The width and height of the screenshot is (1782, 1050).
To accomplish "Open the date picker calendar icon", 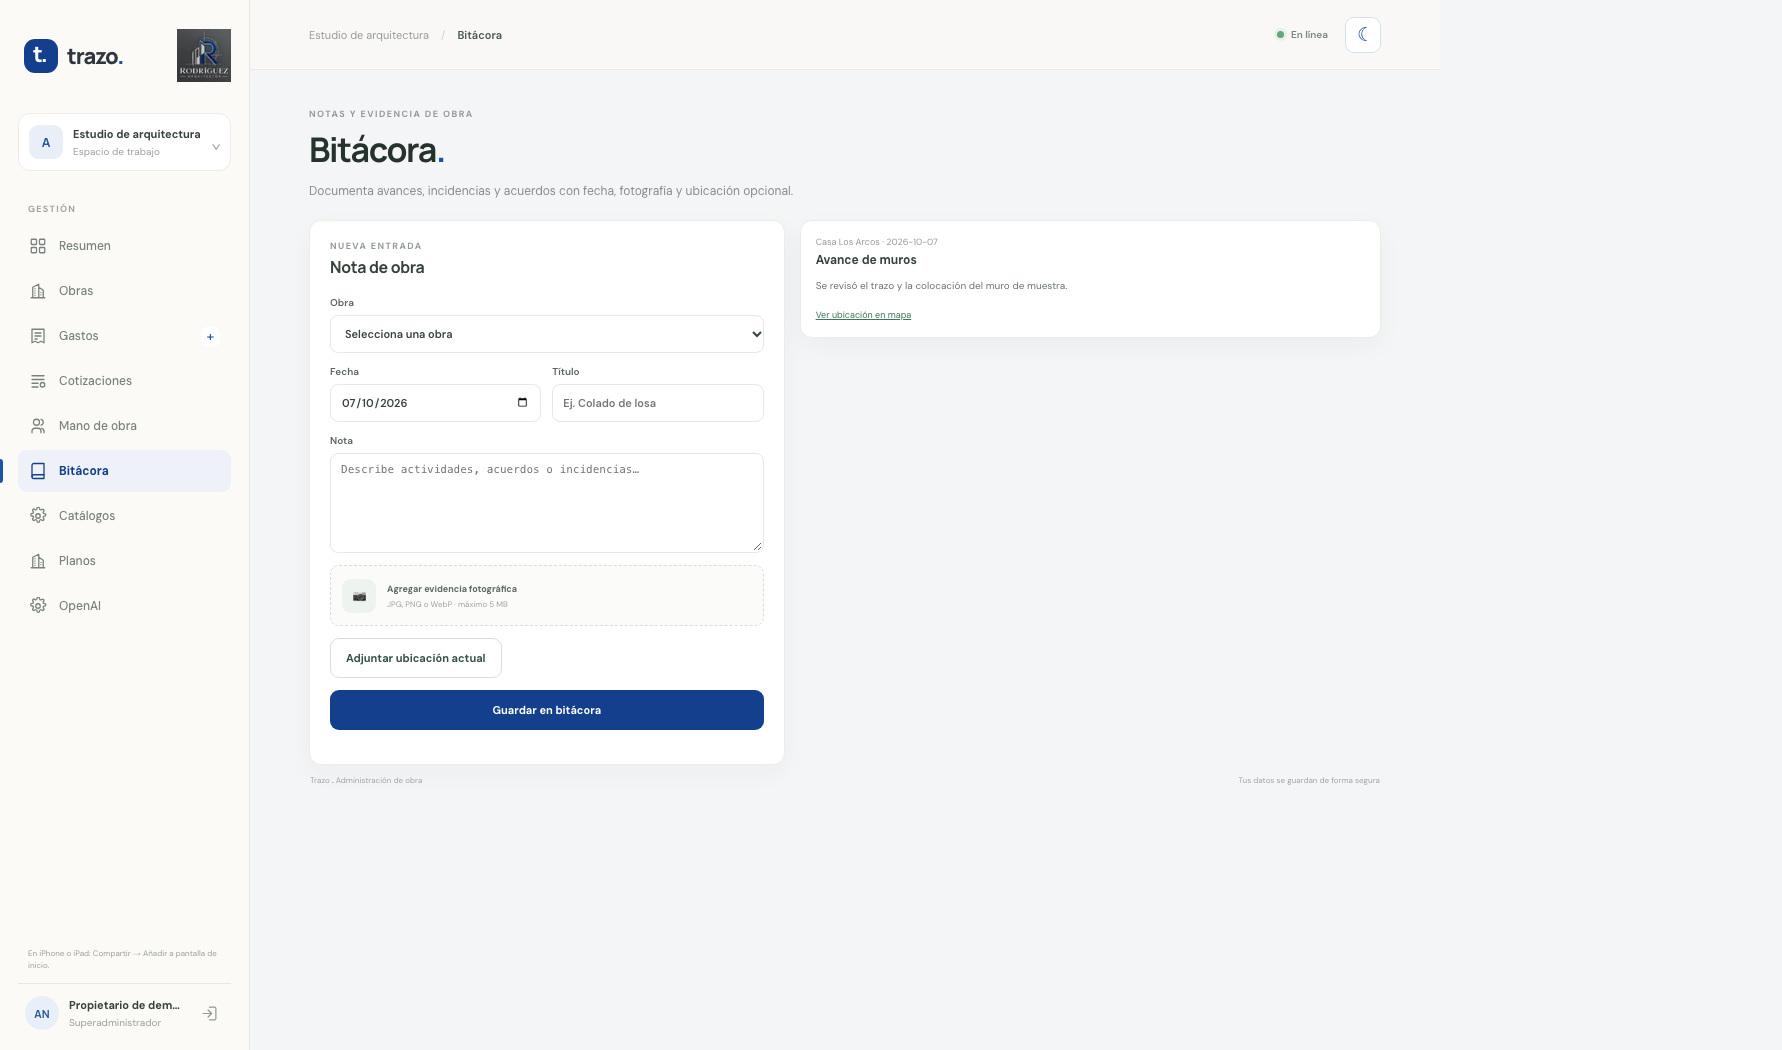I will (522, 403).
